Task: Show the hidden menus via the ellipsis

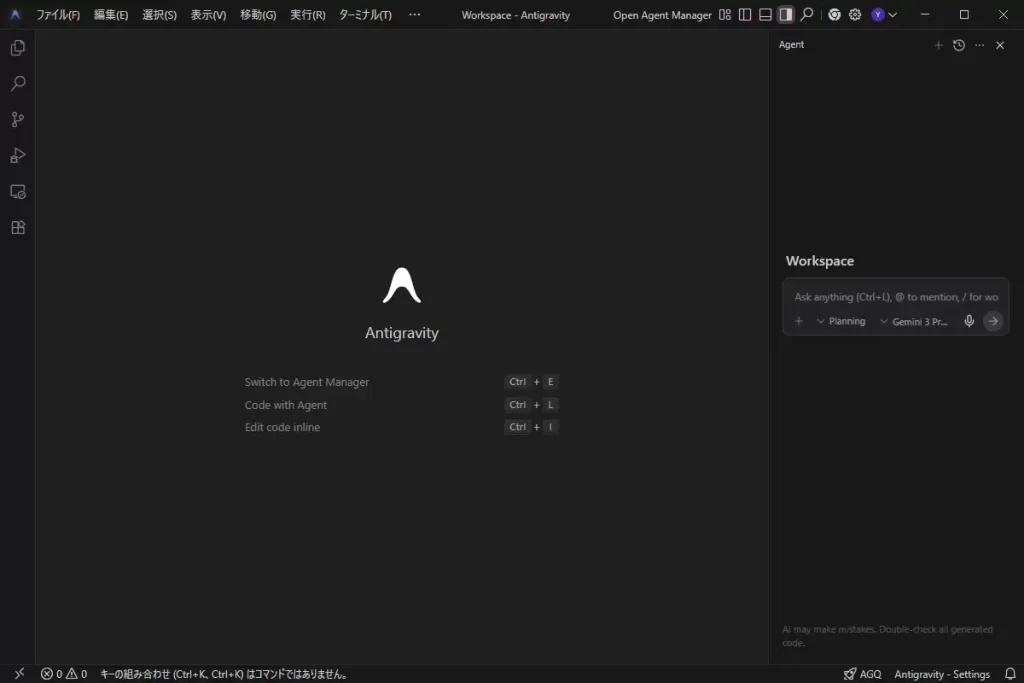Action: [415, 14]
